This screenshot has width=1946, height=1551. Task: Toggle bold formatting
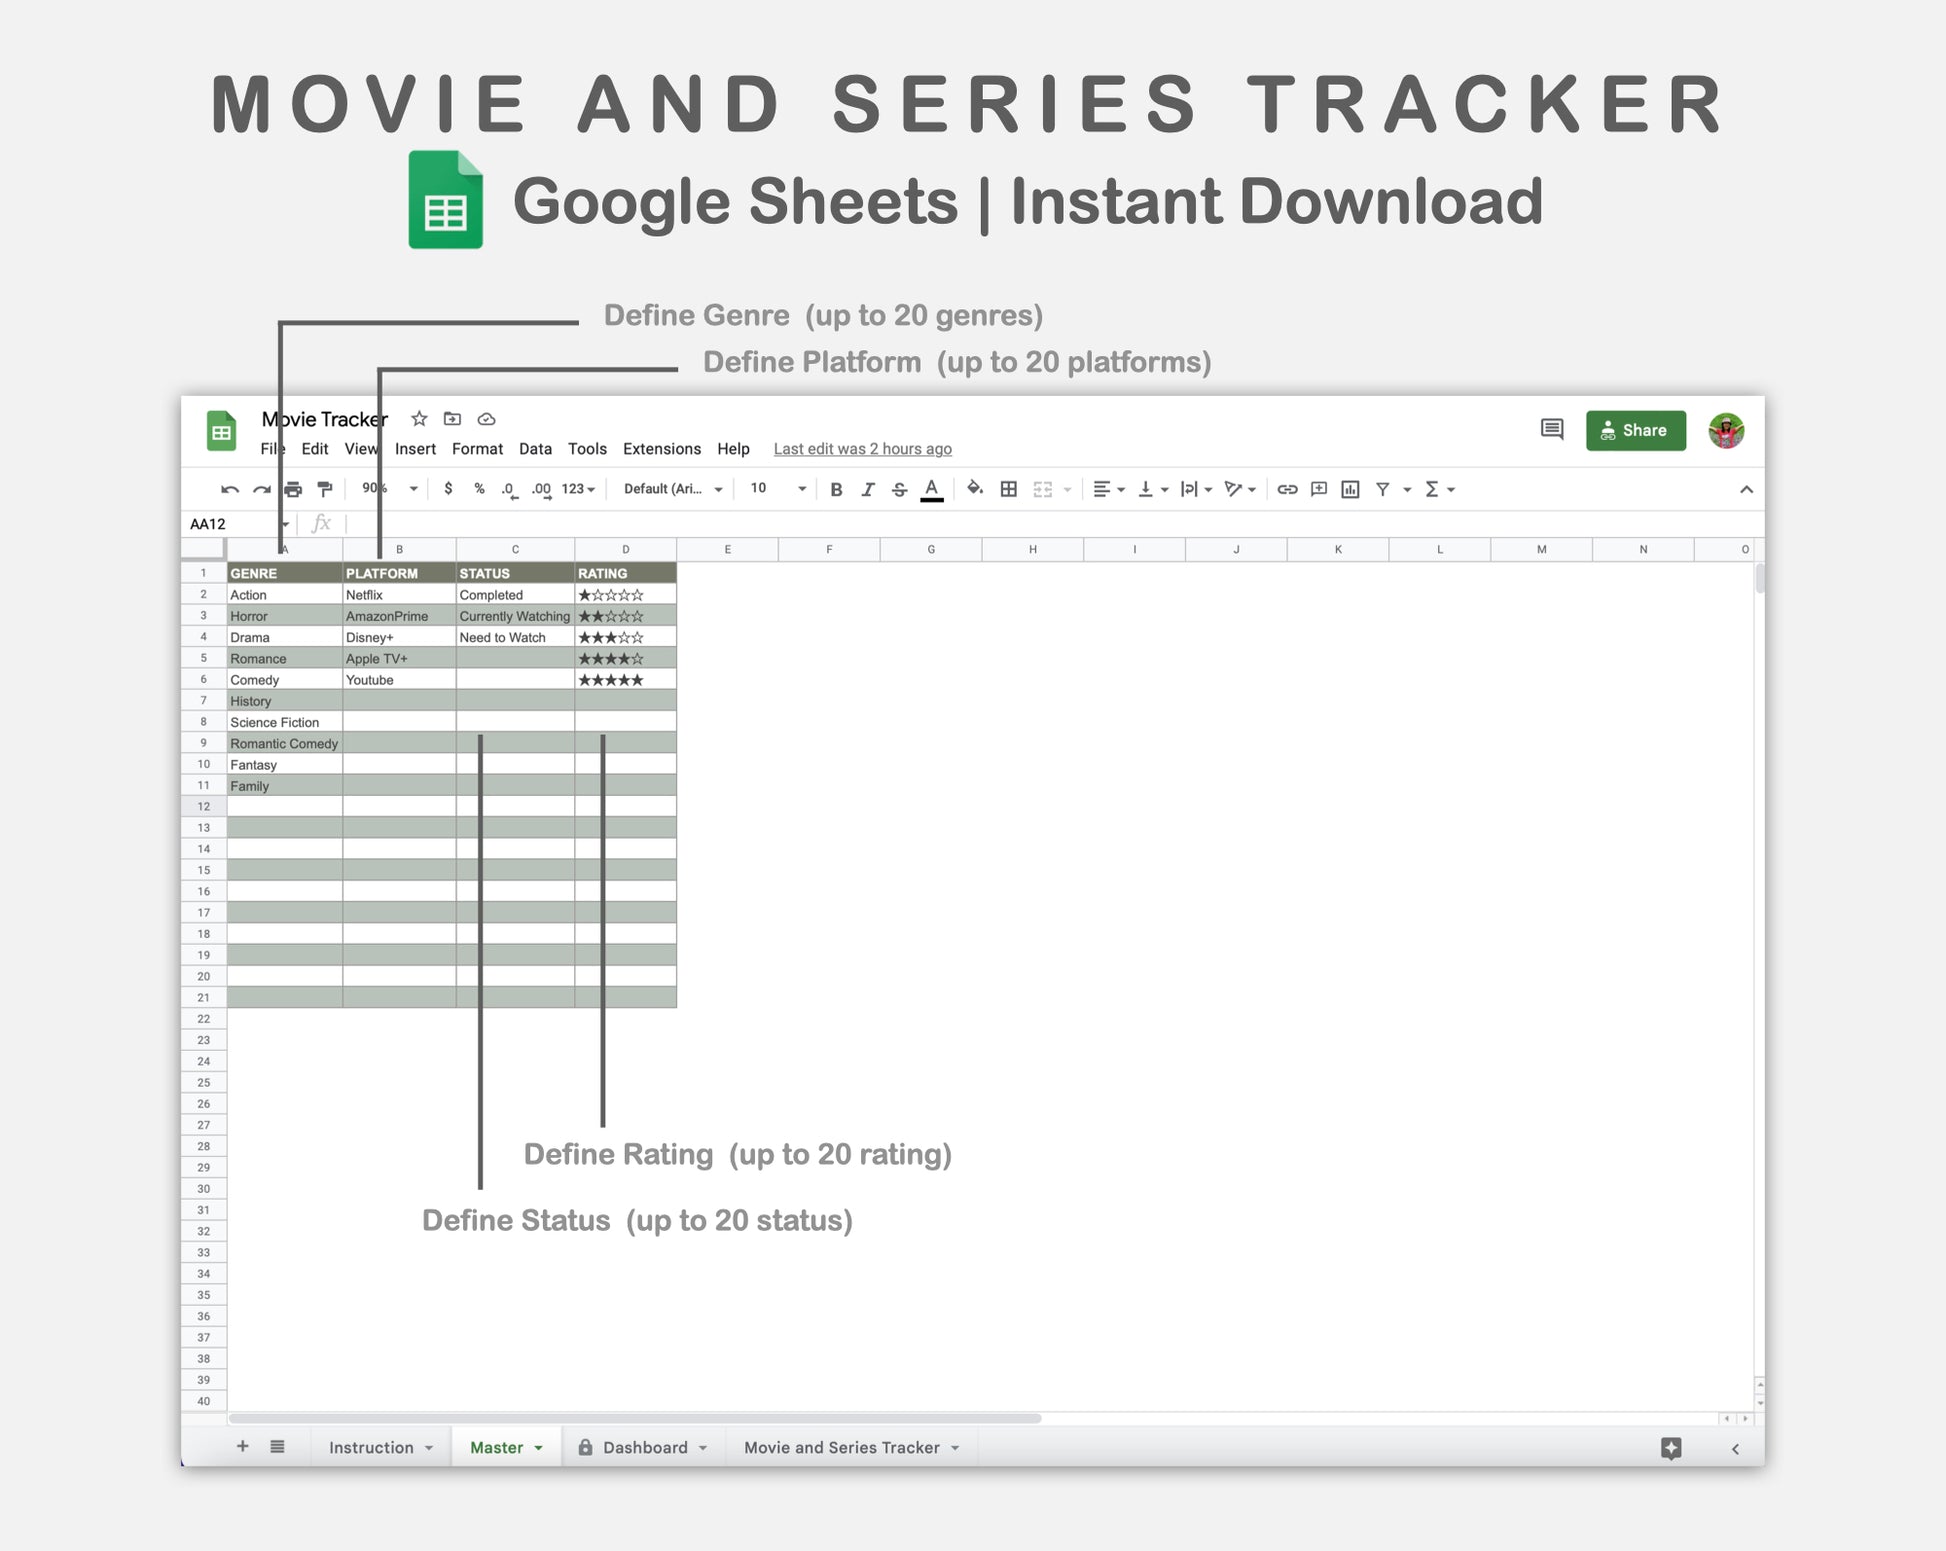coord(836,489)
